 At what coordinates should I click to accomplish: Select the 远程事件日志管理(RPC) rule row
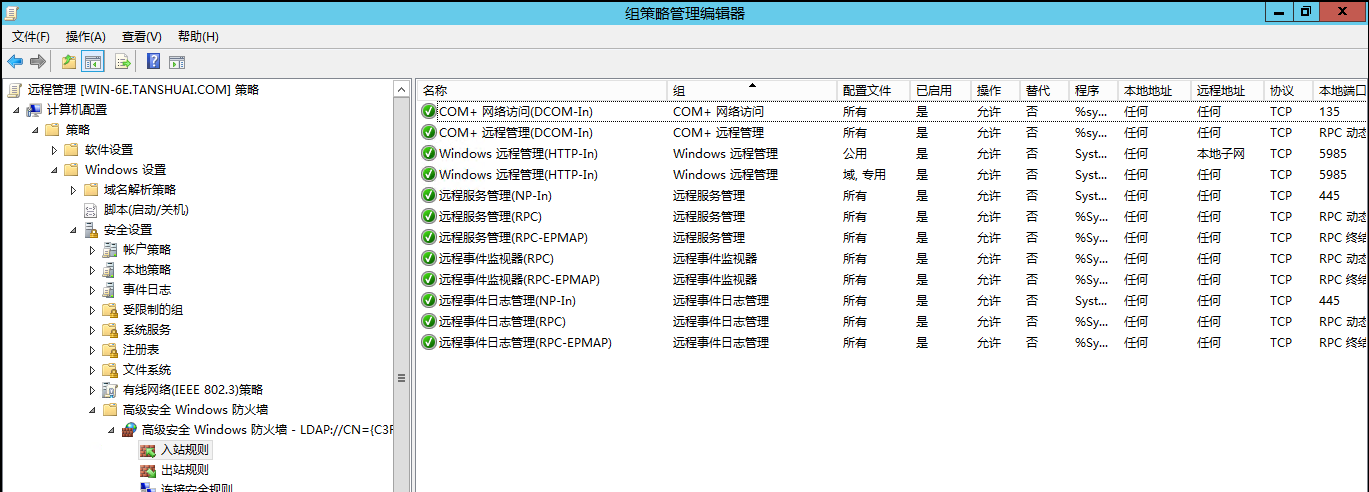coord(892,322)
